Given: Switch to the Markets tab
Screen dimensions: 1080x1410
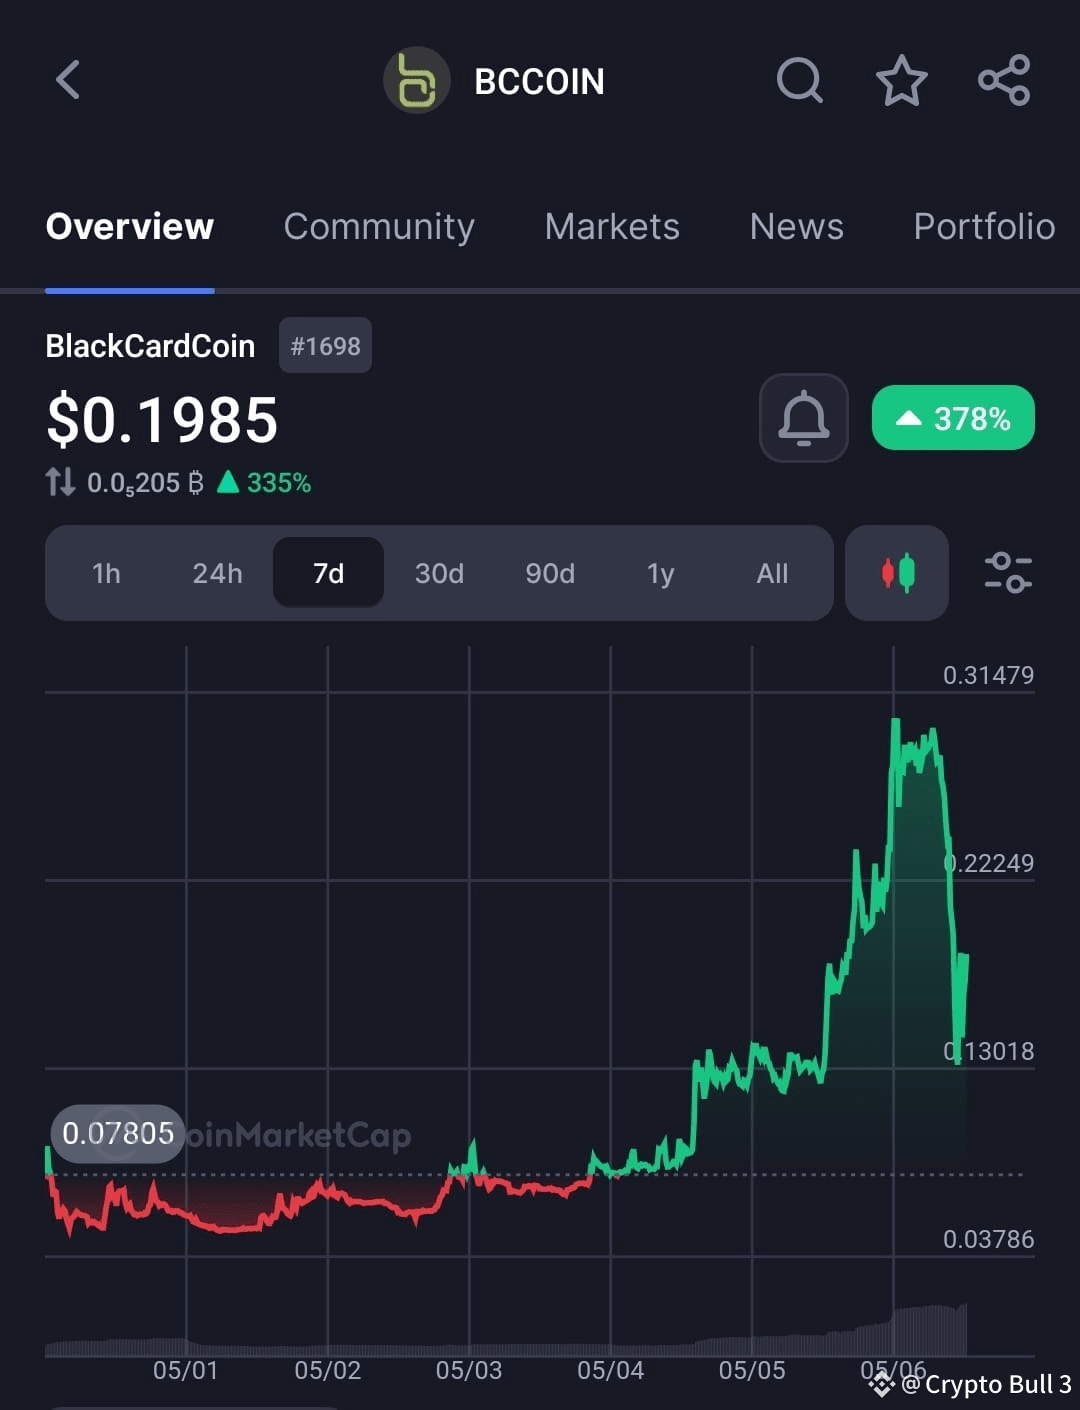Looking at the screenshot, I should click(x=611, y=227).
